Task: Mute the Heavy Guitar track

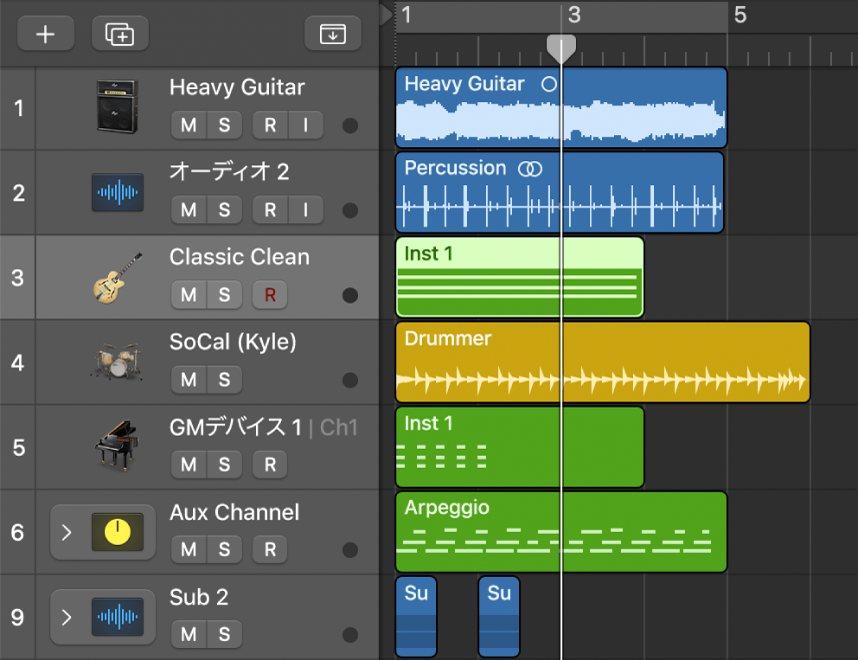Action: 188,125
